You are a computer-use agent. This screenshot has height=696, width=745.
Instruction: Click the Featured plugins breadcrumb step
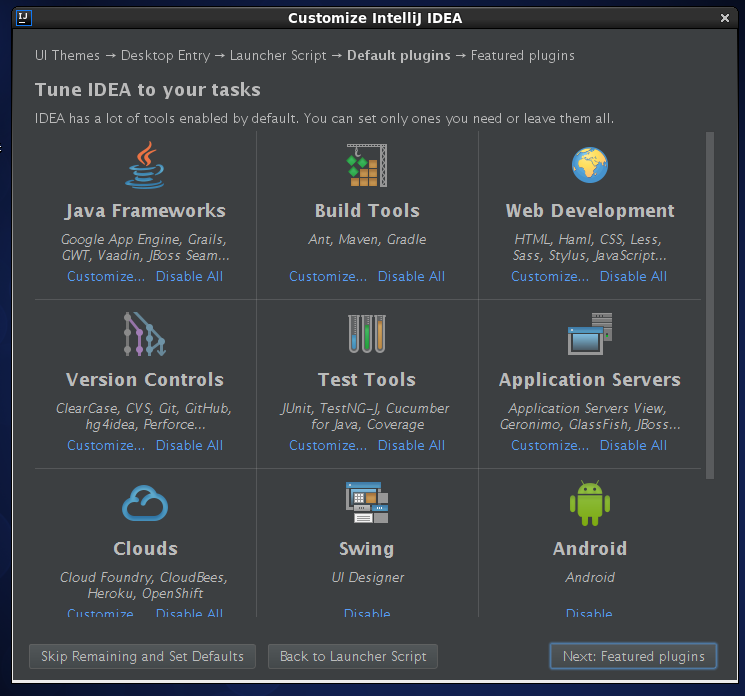(523, 56)
